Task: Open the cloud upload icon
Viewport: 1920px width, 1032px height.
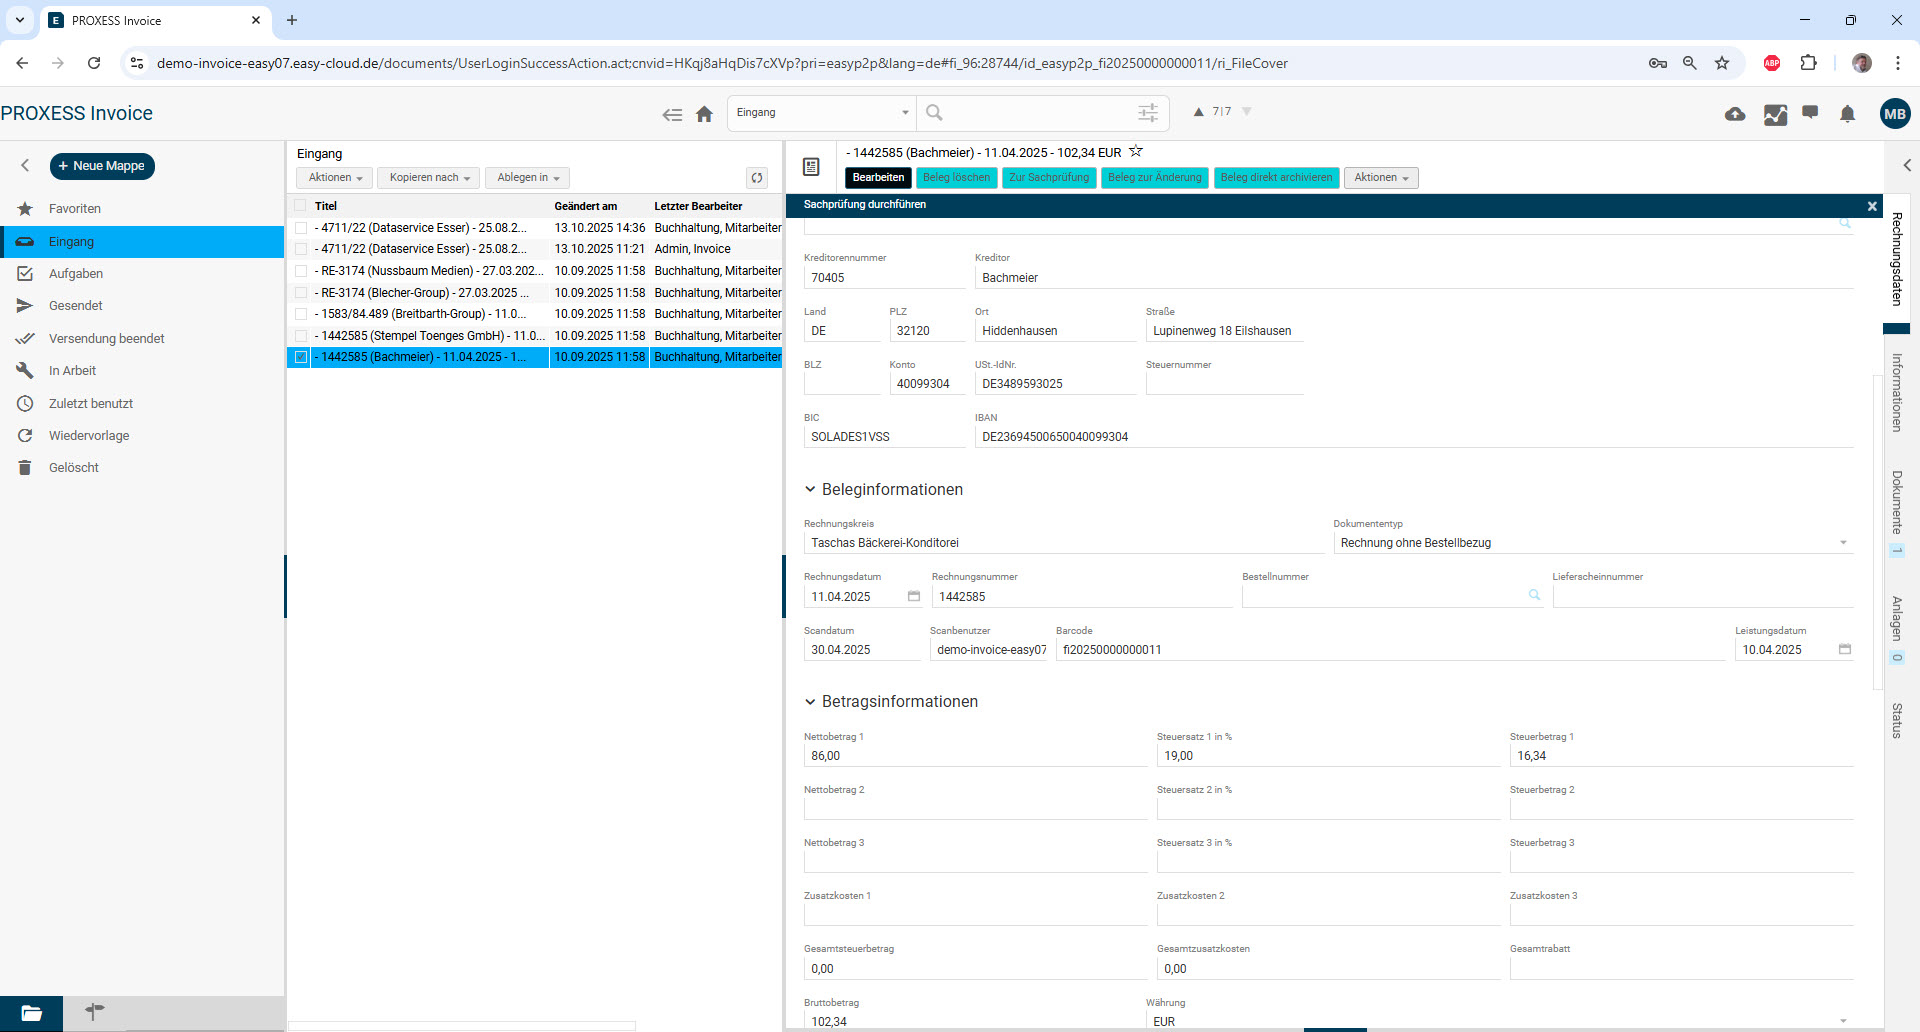Action: (1735, 114)
